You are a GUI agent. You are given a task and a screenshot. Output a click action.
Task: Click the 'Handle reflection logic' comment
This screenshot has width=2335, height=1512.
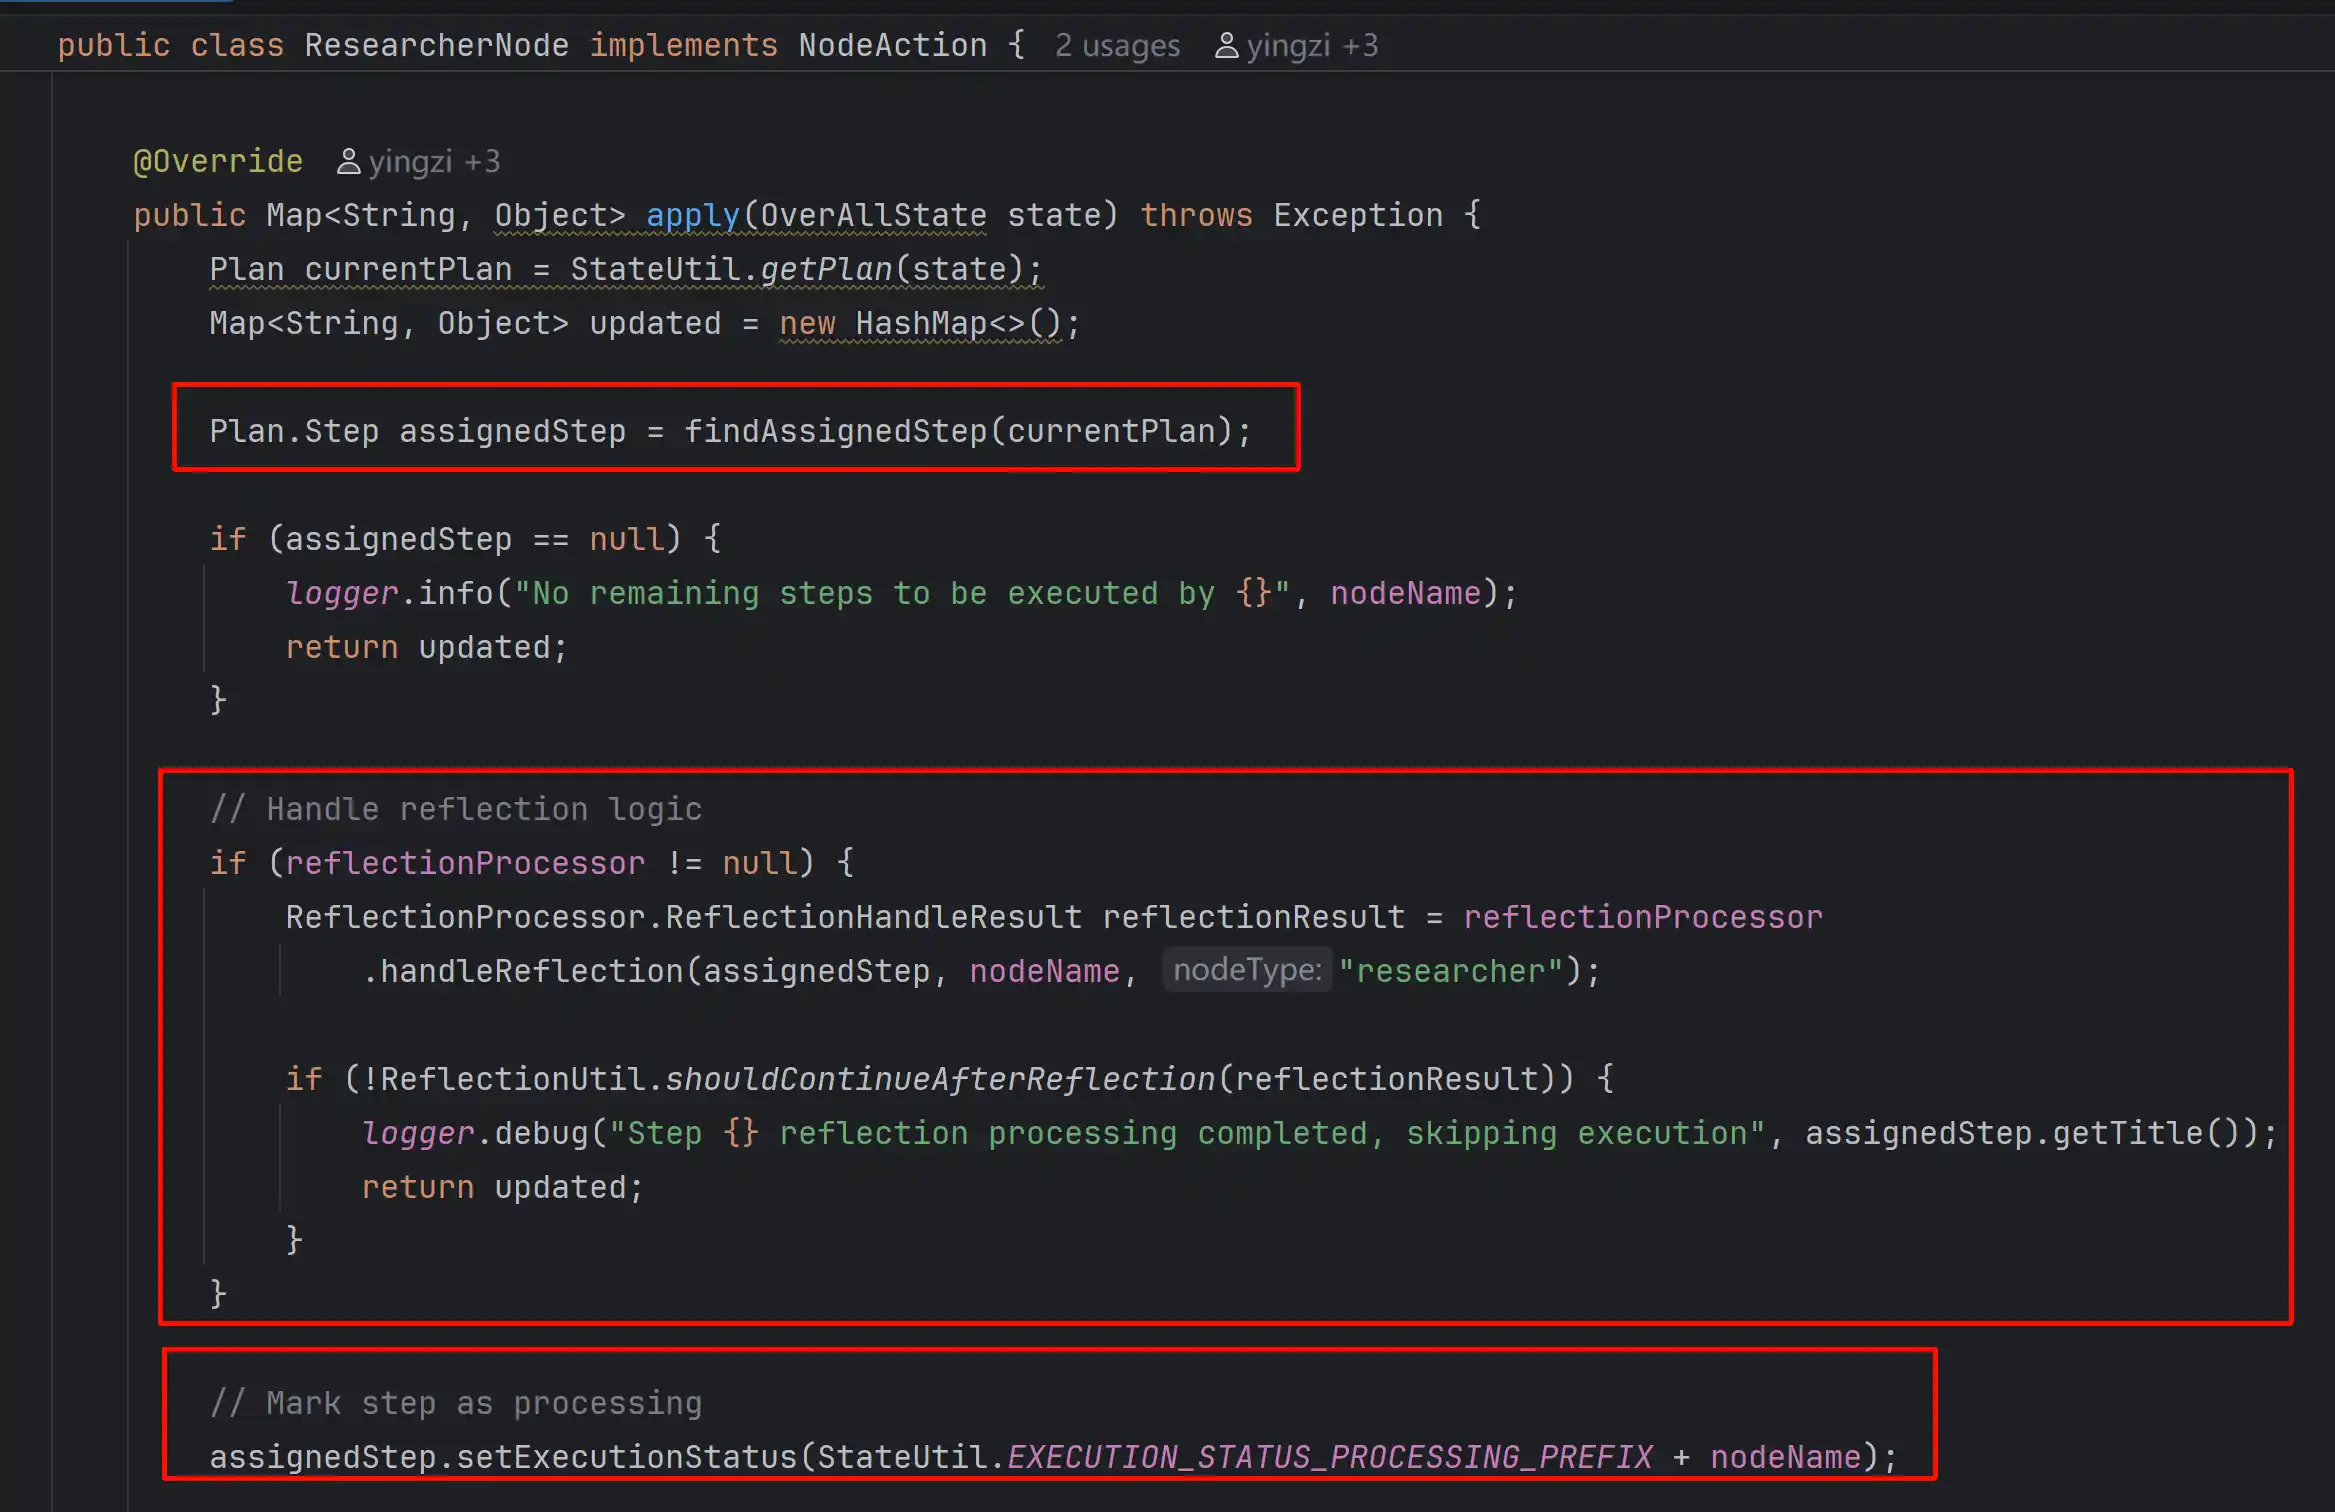(x=456, y=809)
